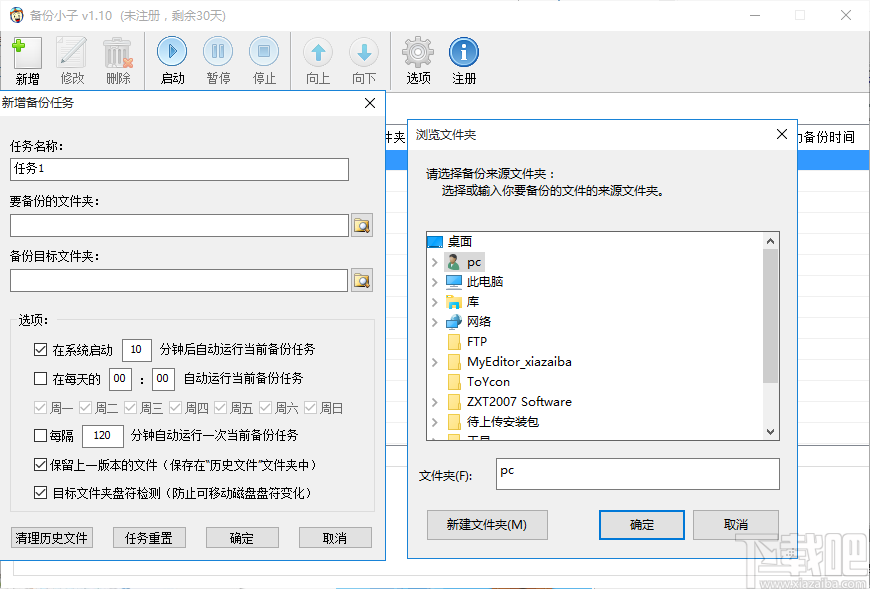This screenshot has width=870, height=589.
Task: Cancel the 浏览文件夹 dialog
Action: [736, 525]
